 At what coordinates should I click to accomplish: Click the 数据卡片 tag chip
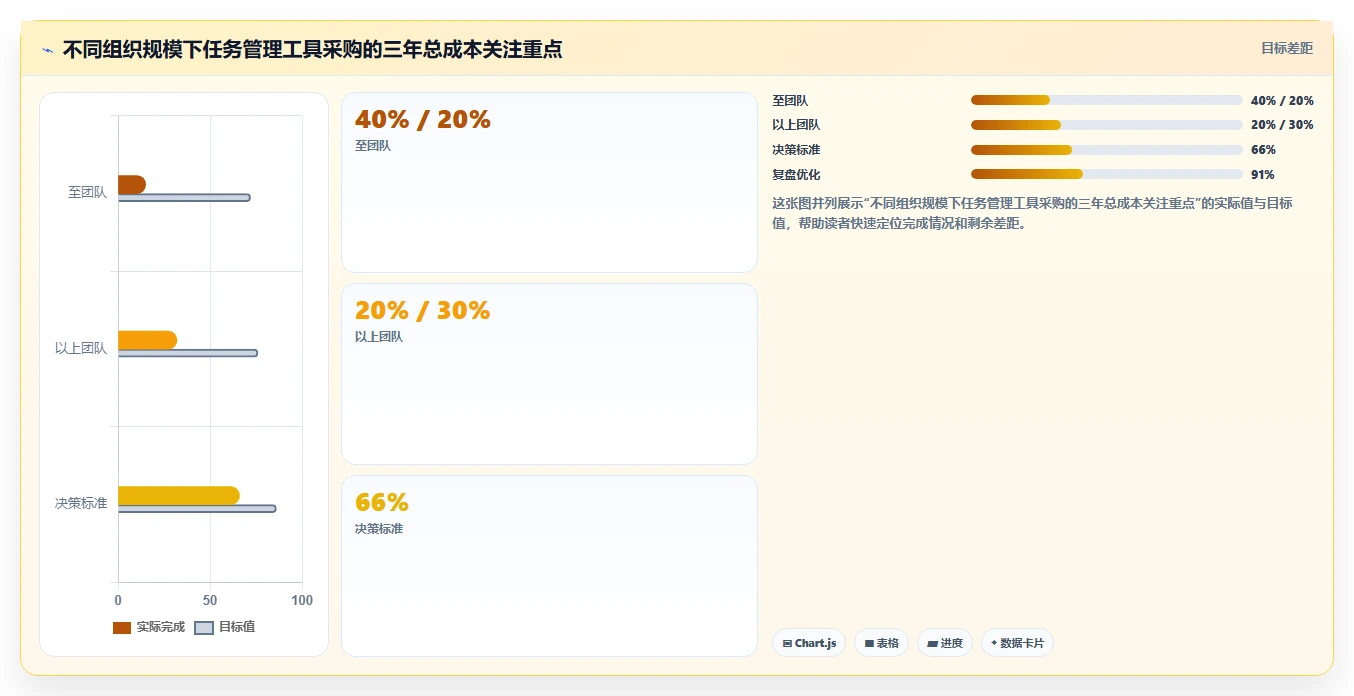point(1017,643)
